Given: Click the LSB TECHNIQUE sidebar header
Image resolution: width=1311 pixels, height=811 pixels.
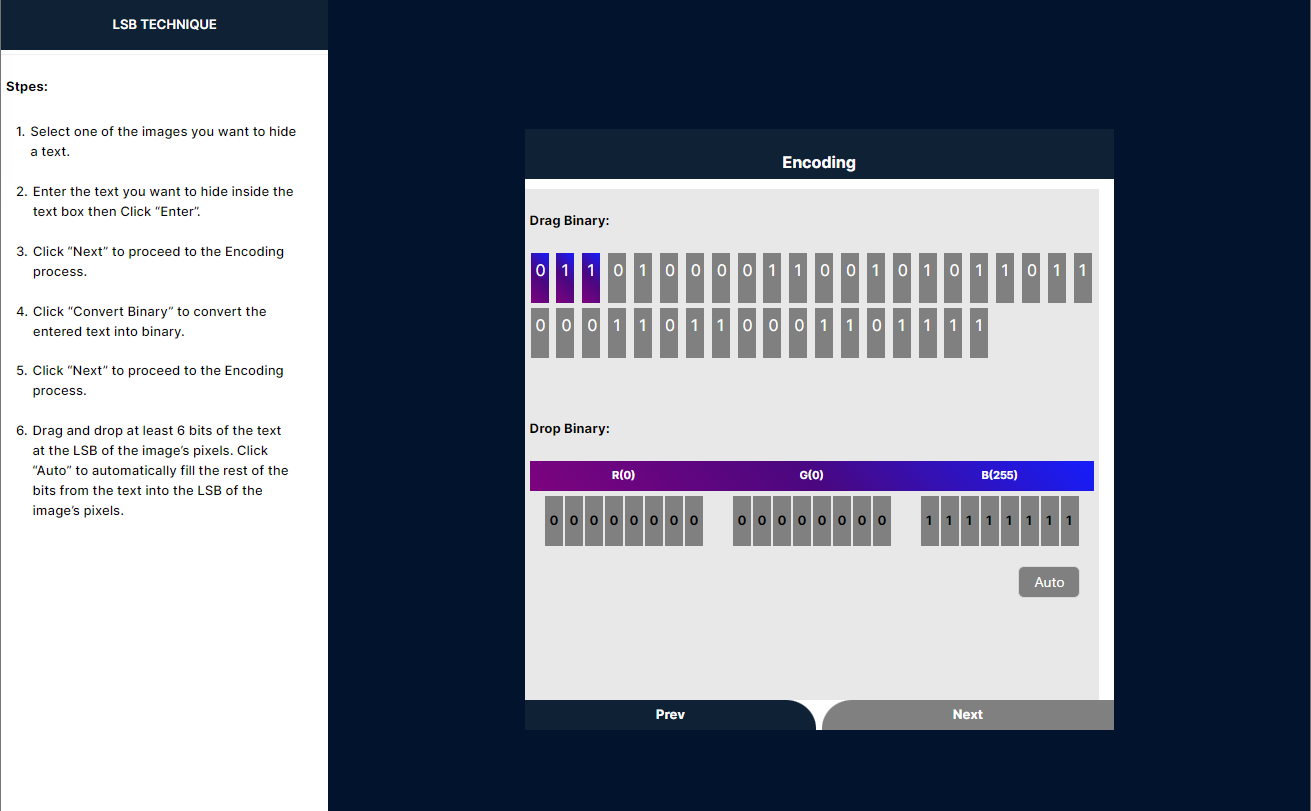Looking at the screenshot, I should (x=164, y=24).
